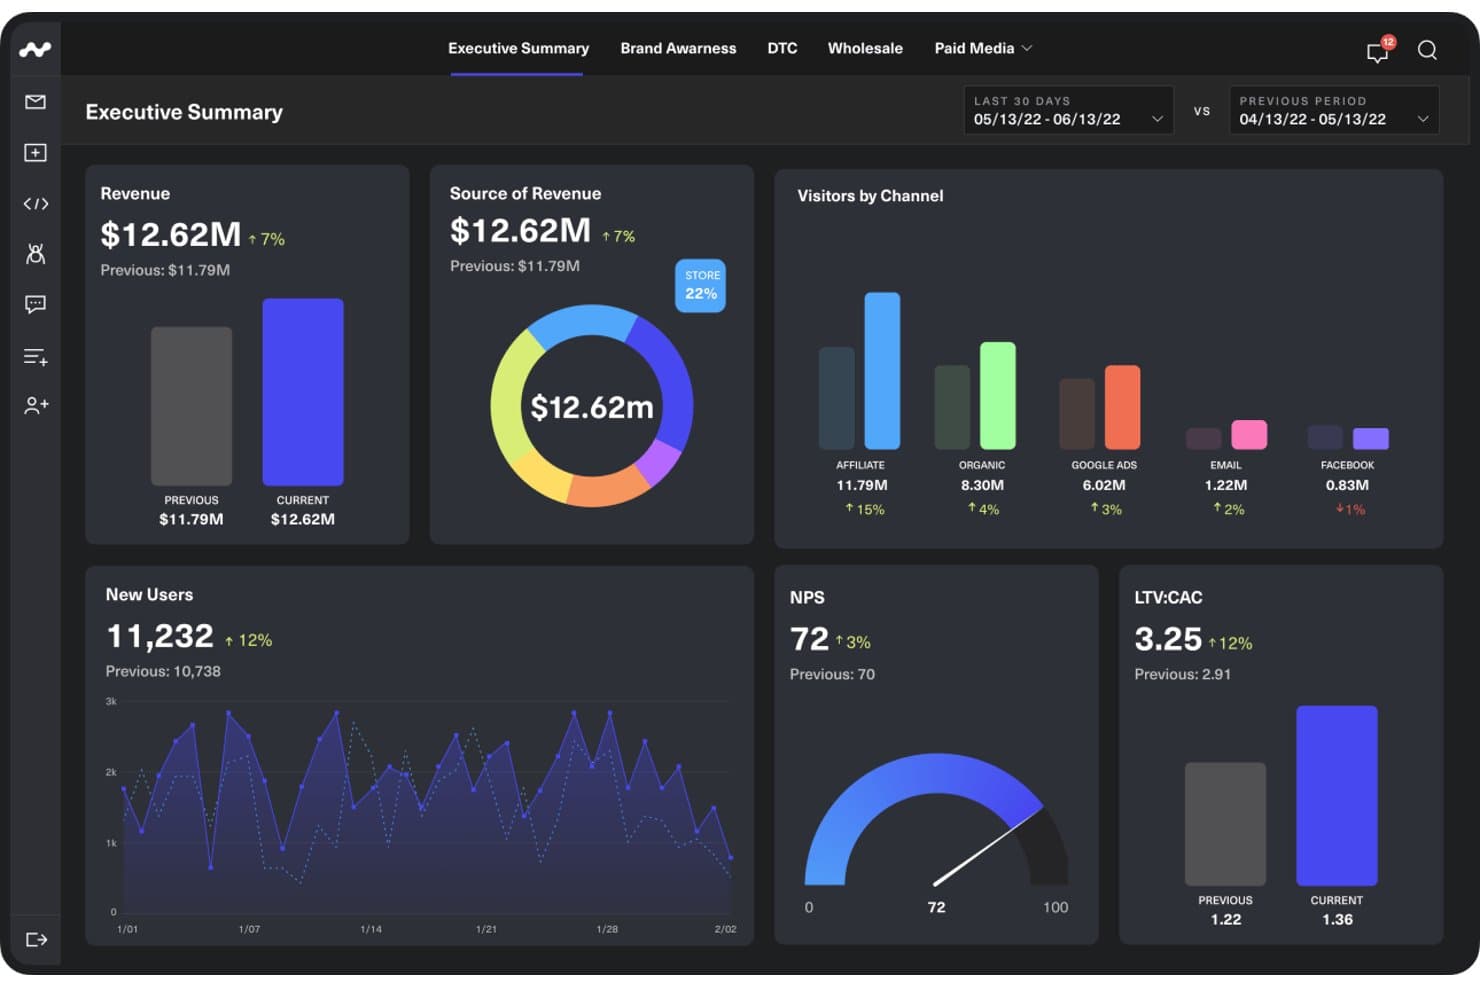Open the Brand Awareness tab
The height and width of the screenshot is (987, 1480).
click(x=678, y=48)
